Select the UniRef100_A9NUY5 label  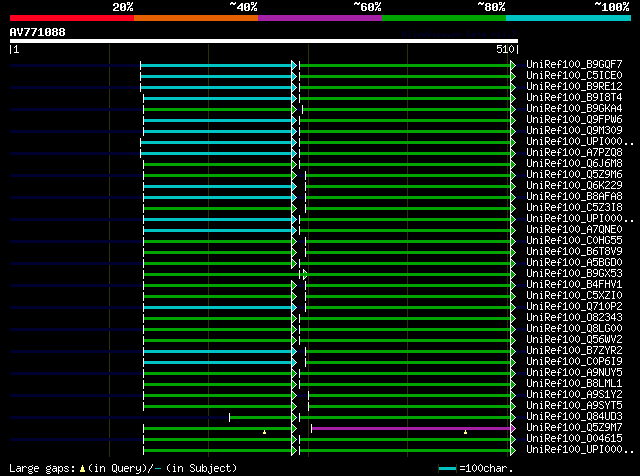click(574, 373)
